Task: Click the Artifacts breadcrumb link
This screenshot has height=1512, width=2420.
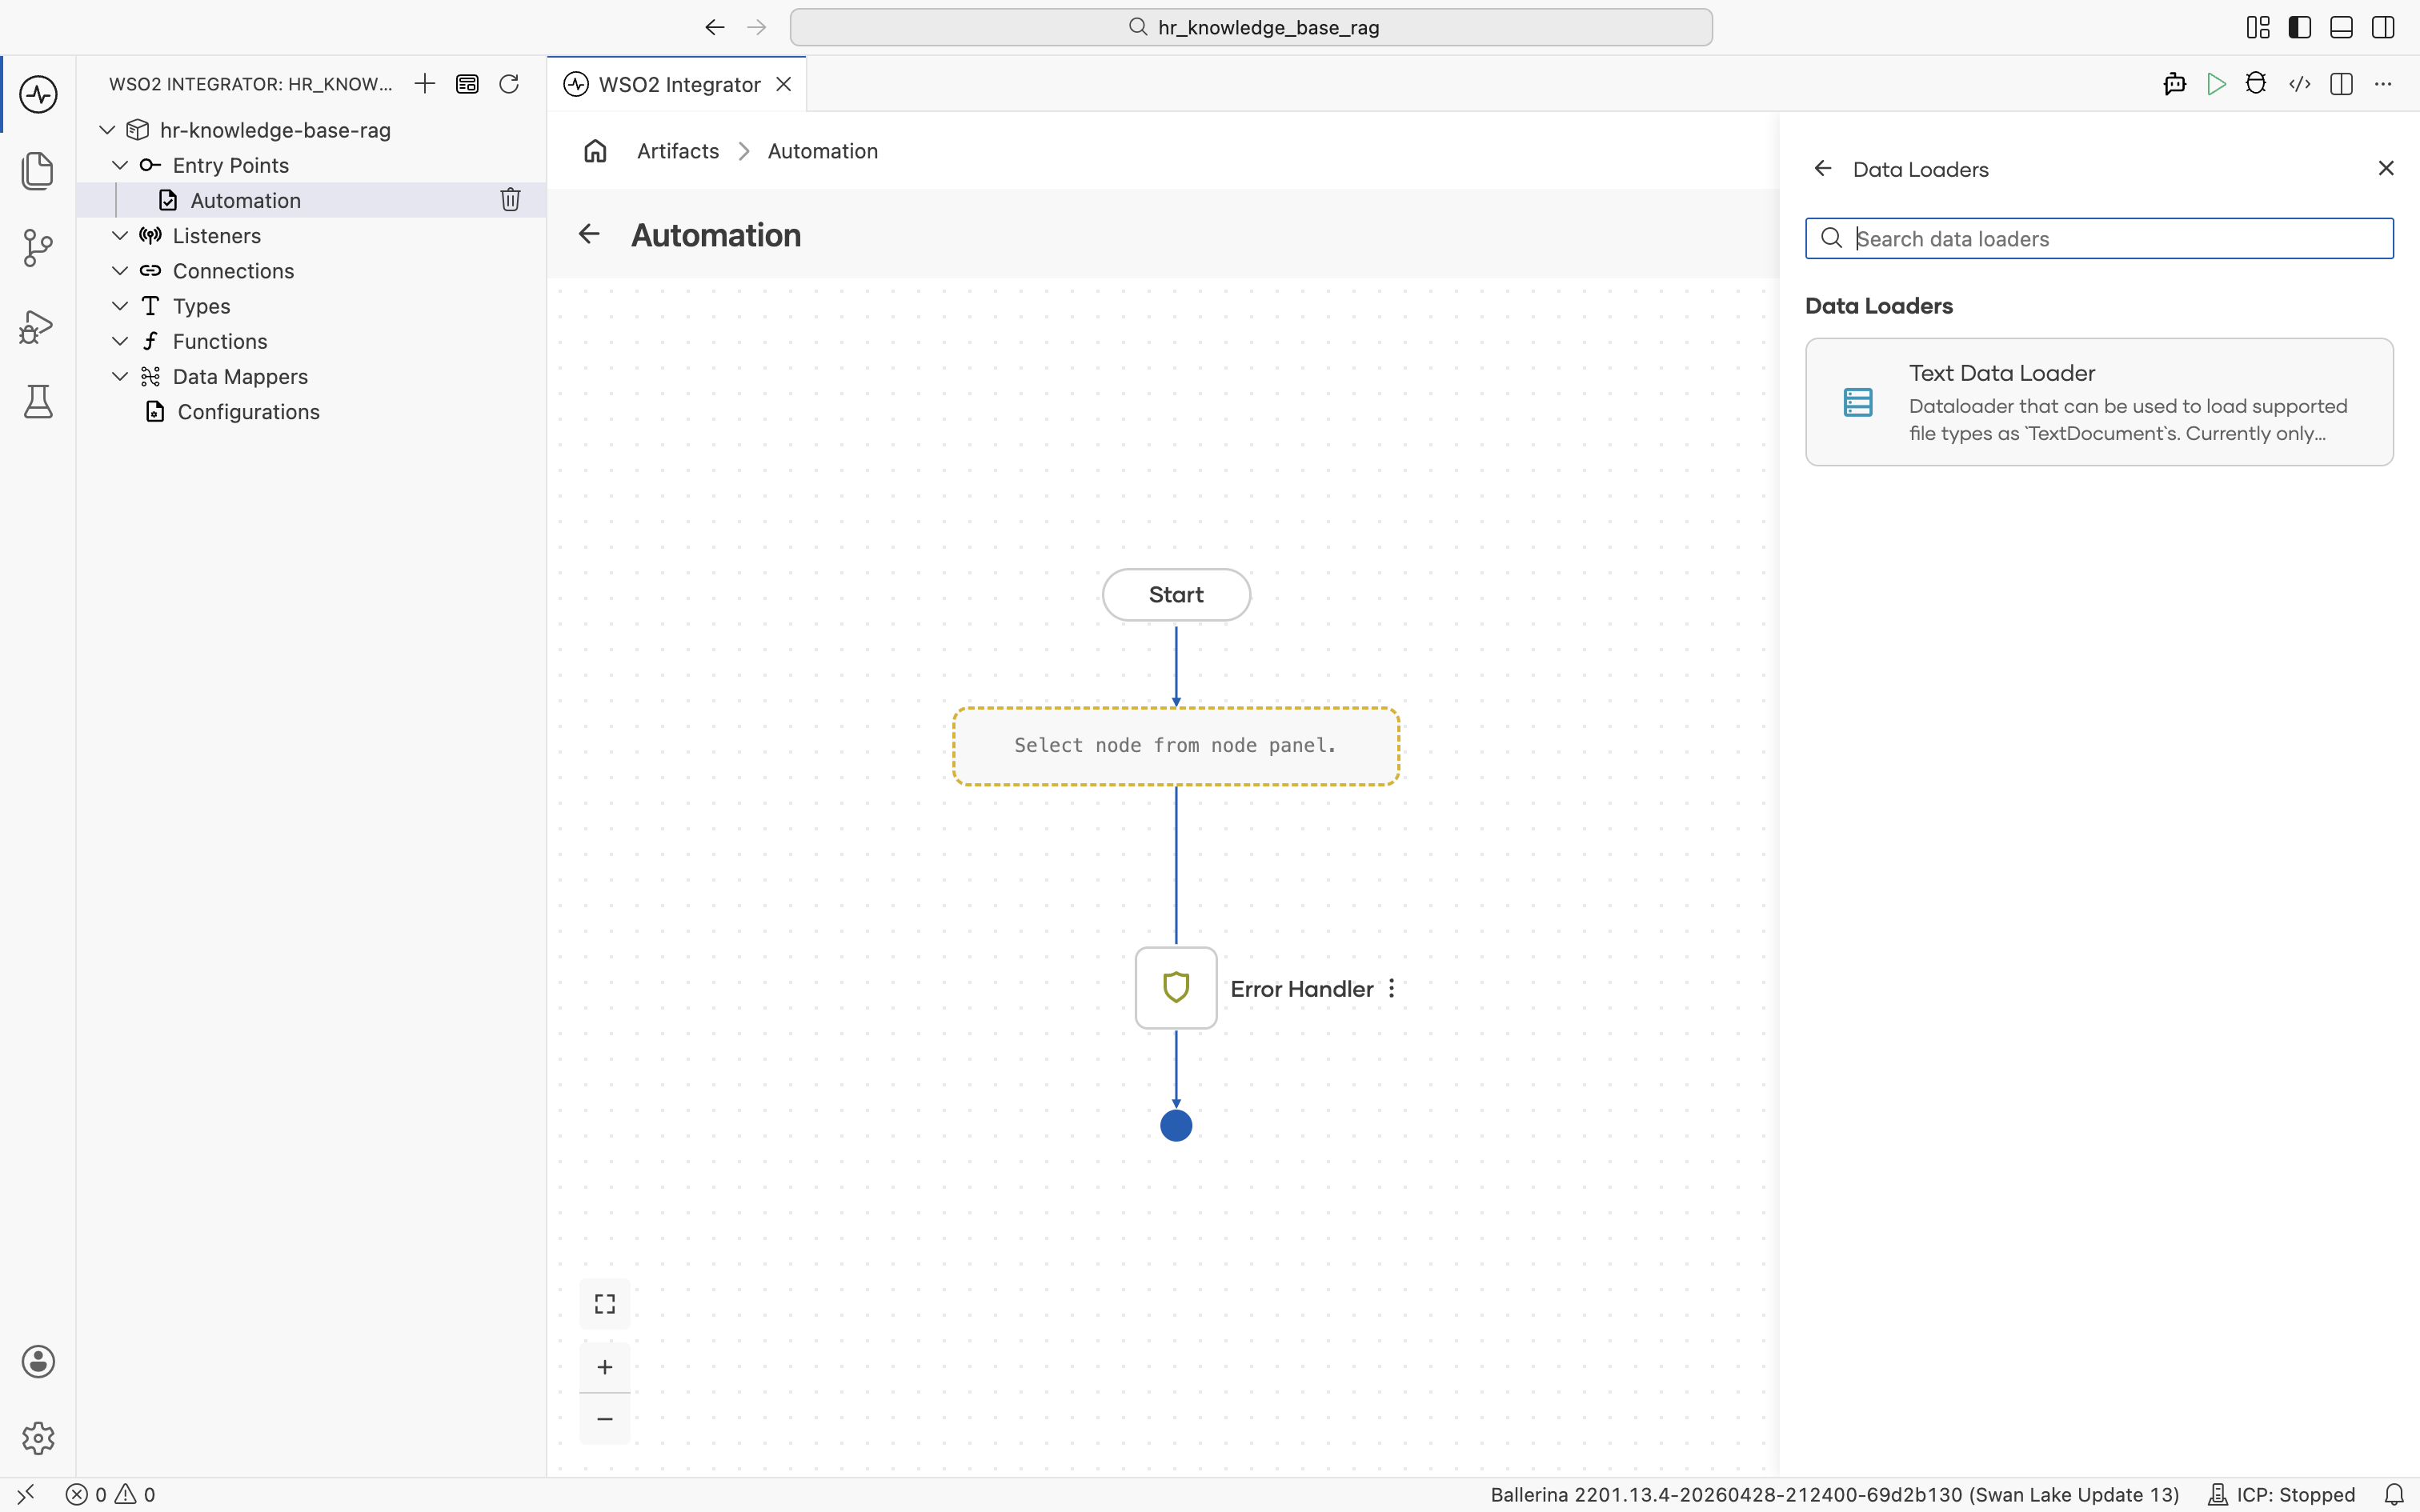Action: [678, 151]
